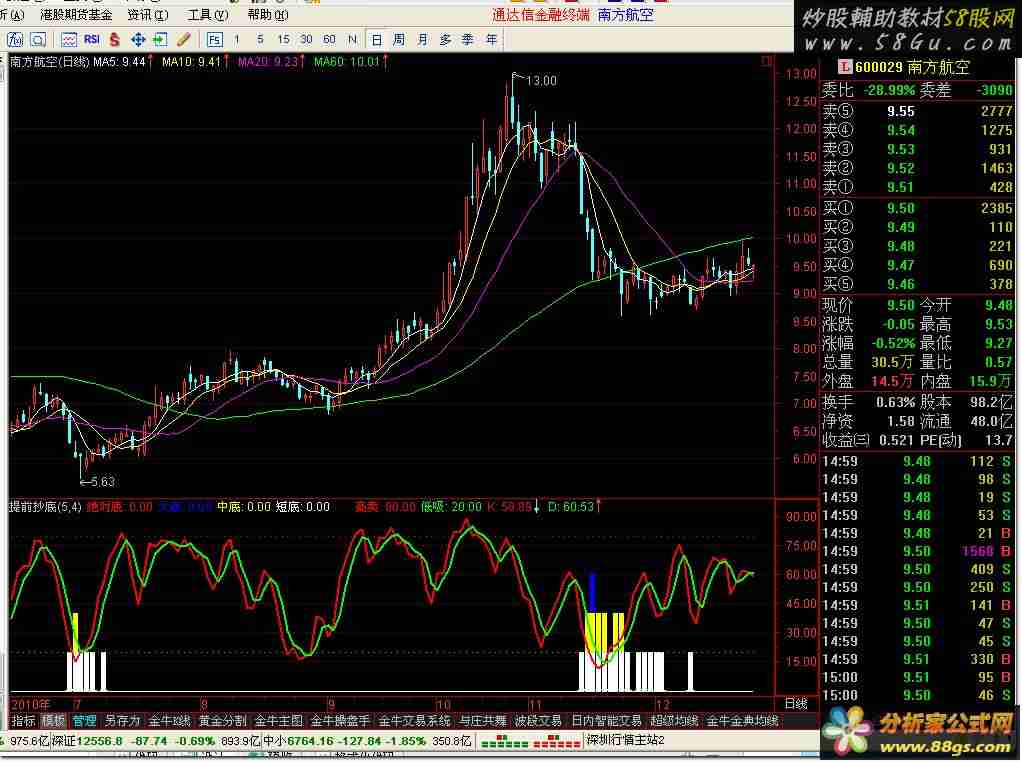The height and width of the screenshot is (762, 1022).
Task: Select the yearly (年) period
Action: 491,40
